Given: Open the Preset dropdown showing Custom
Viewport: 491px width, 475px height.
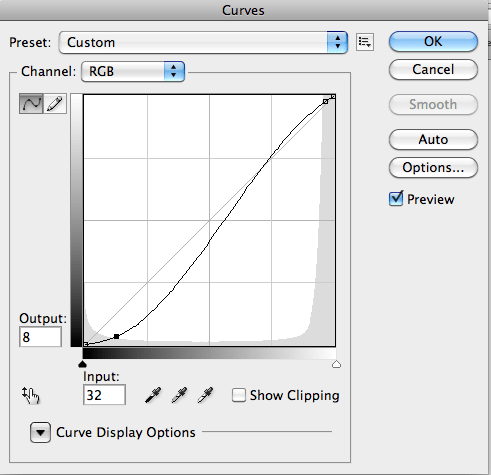Looking at the screenshot, I should (x=203, y=42).
